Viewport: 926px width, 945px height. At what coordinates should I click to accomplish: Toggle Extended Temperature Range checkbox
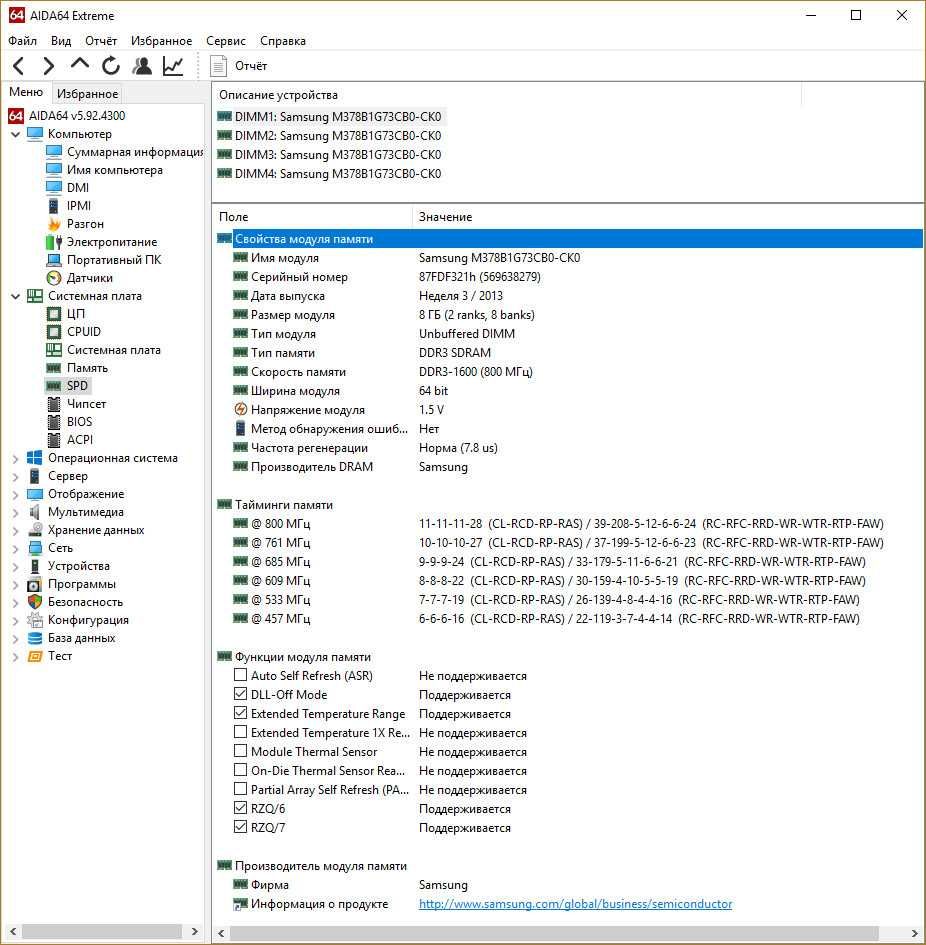tap(241, 713)
